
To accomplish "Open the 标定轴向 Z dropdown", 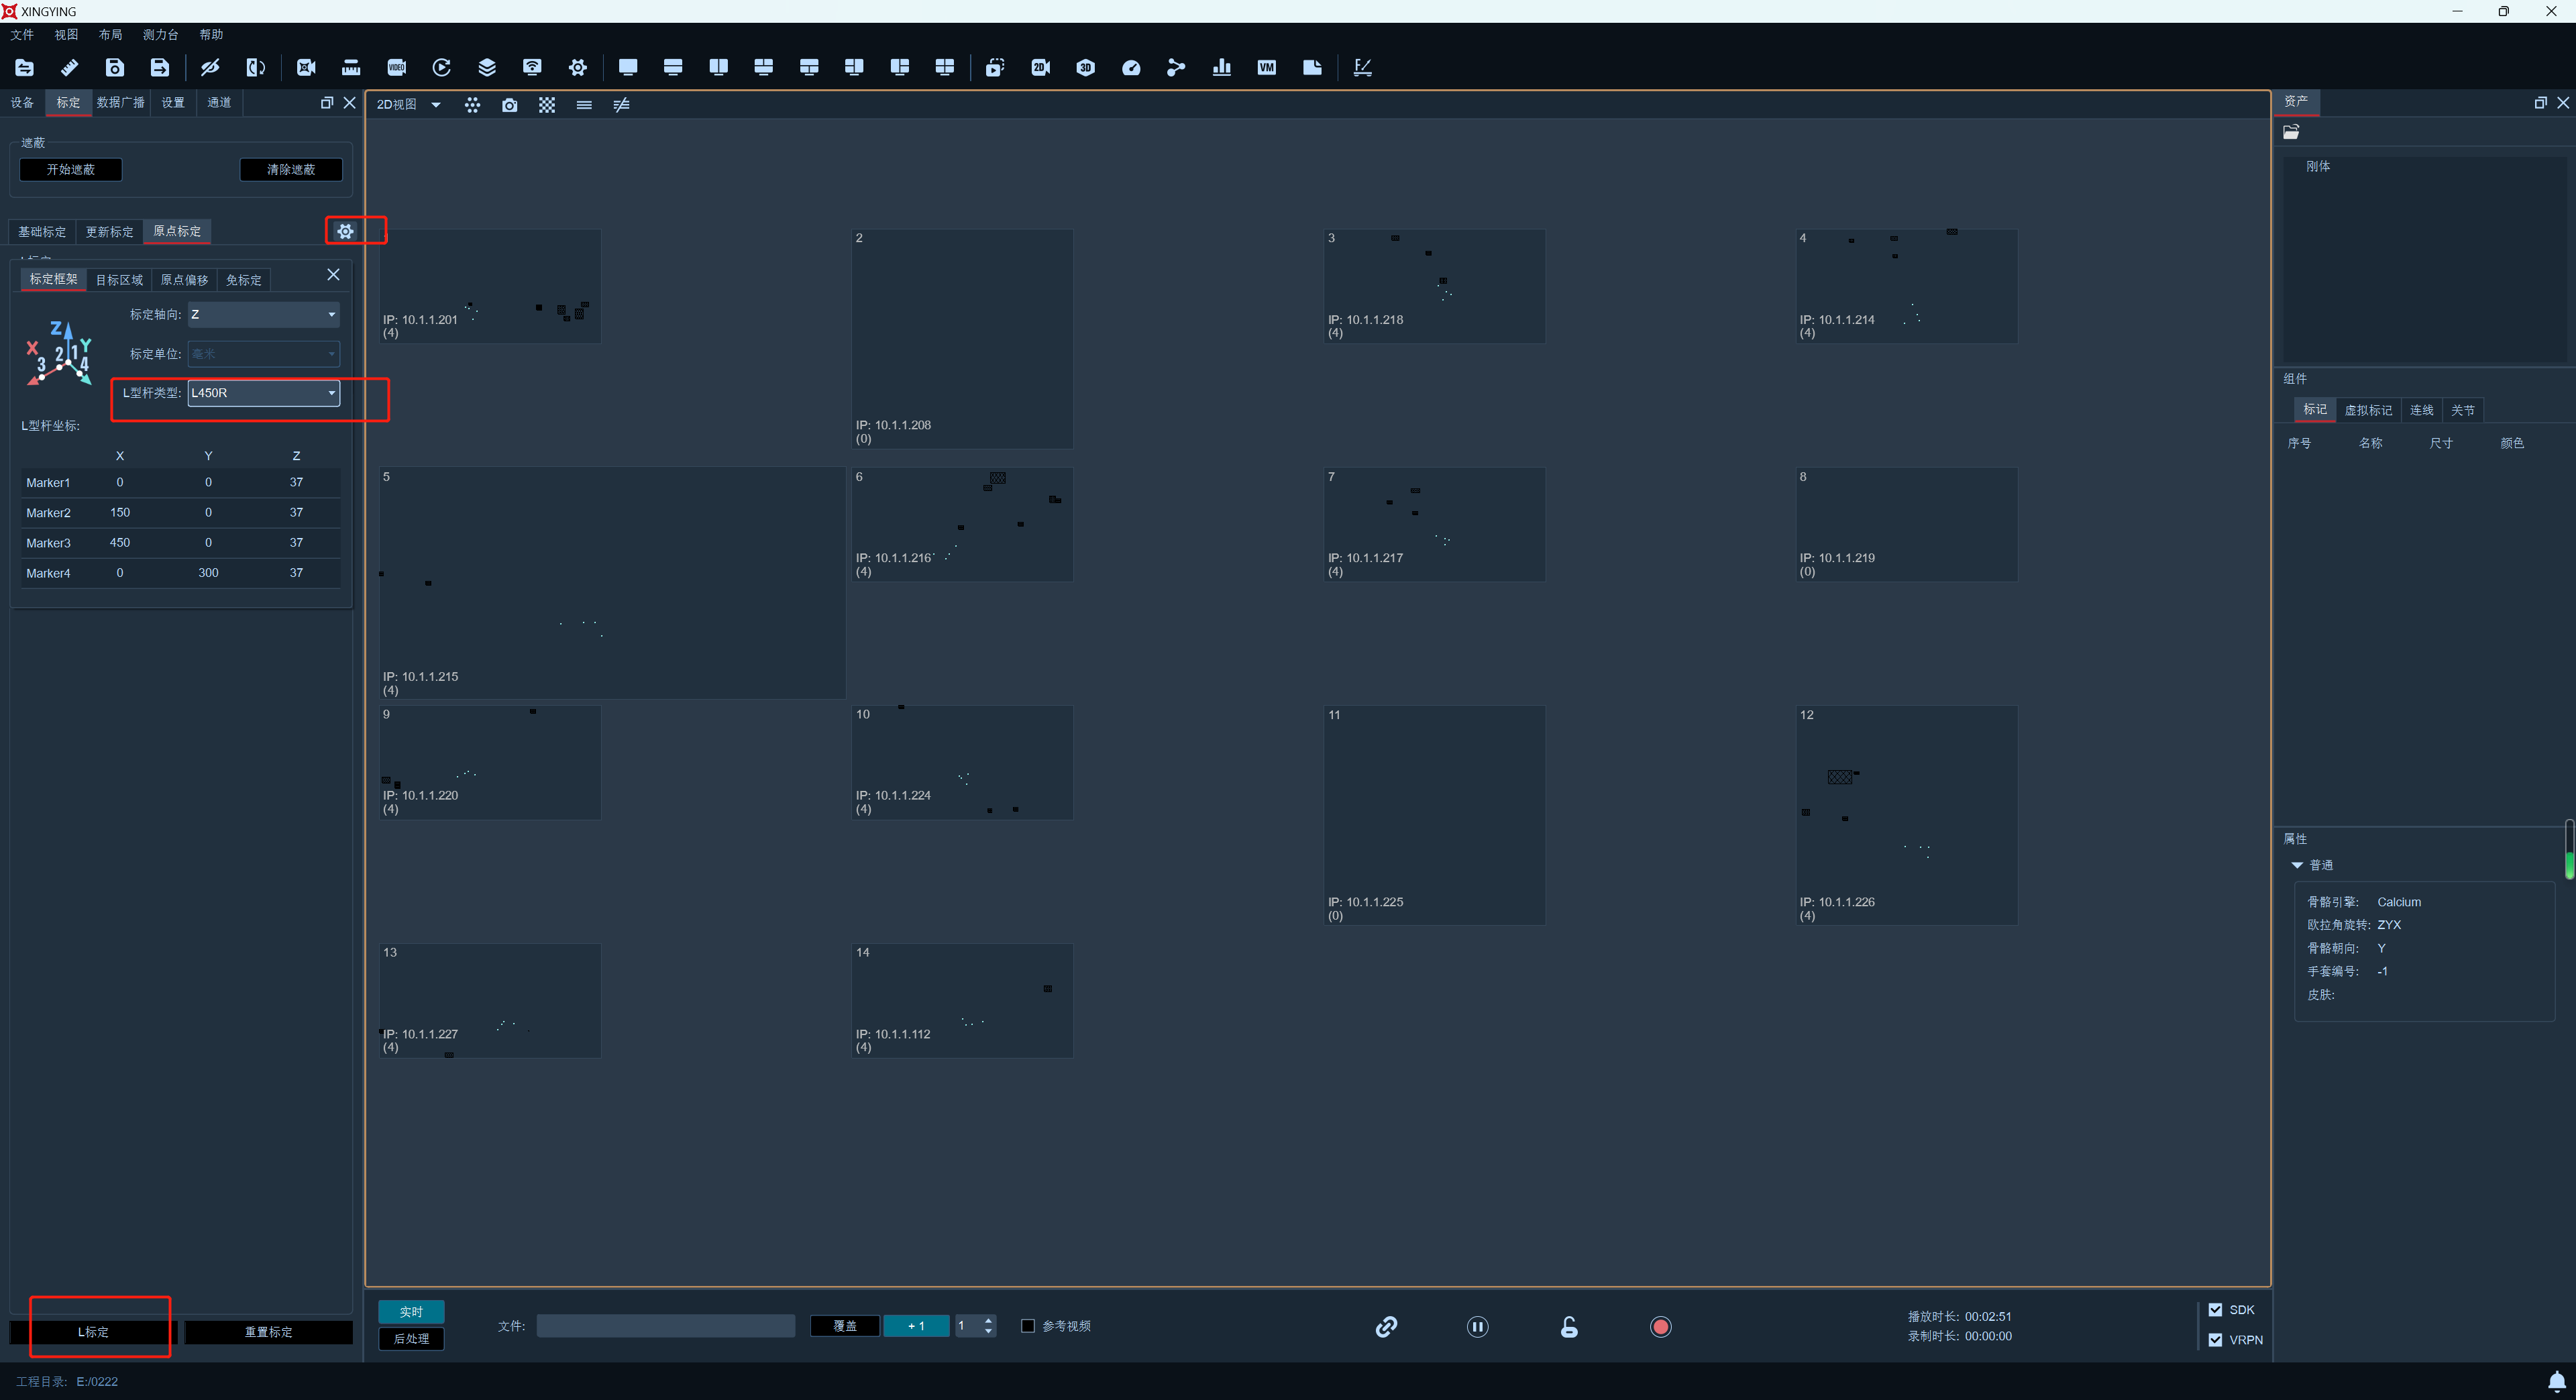I will click(x=263, y=314).
